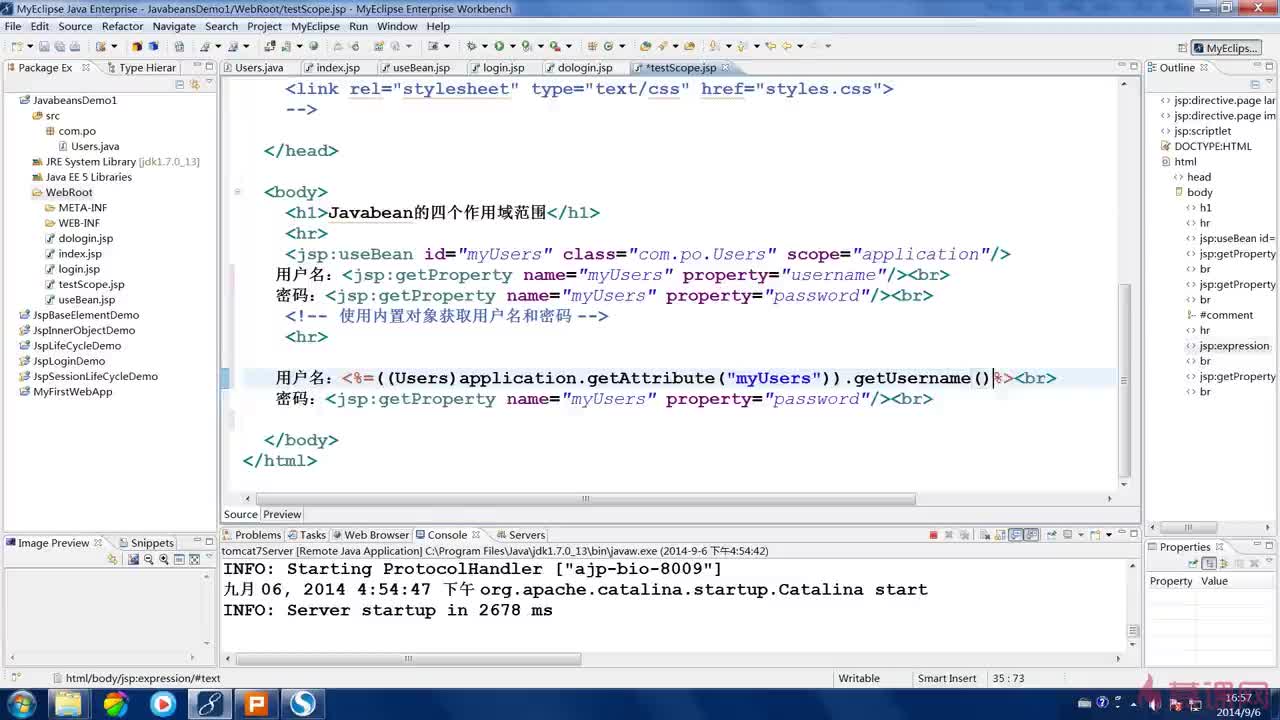
Task: Click the Writable status field
Action: (859, 678)
